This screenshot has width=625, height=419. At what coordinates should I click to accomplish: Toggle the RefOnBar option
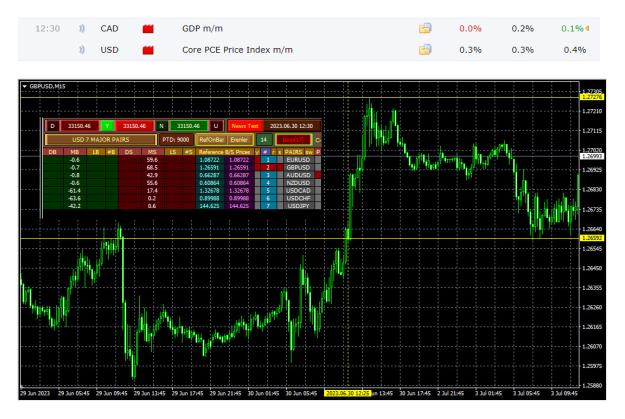point(211,140)
